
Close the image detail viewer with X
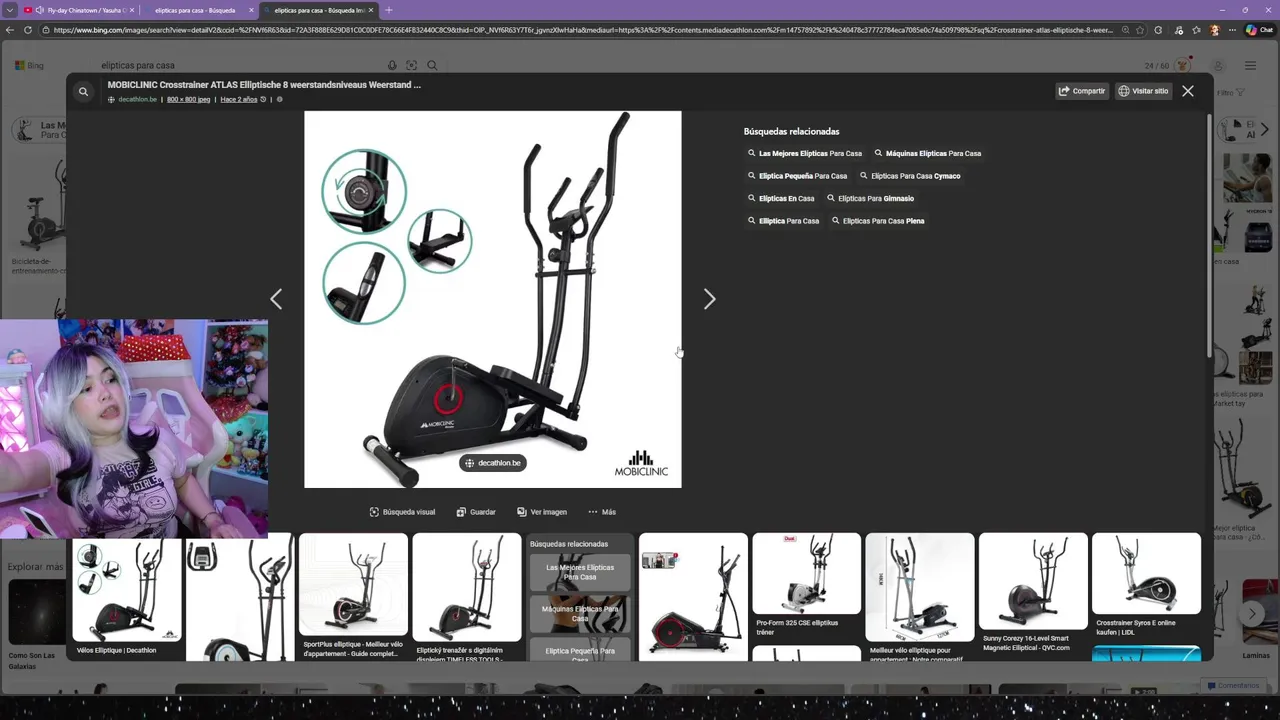[x=1188, y=91]
